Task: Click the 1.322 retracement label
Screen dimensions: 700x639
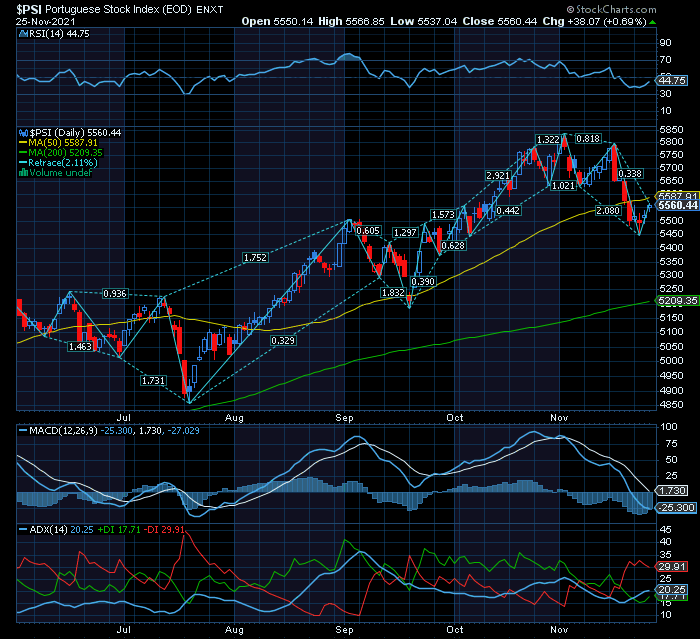Action: (x=548, y=140)
